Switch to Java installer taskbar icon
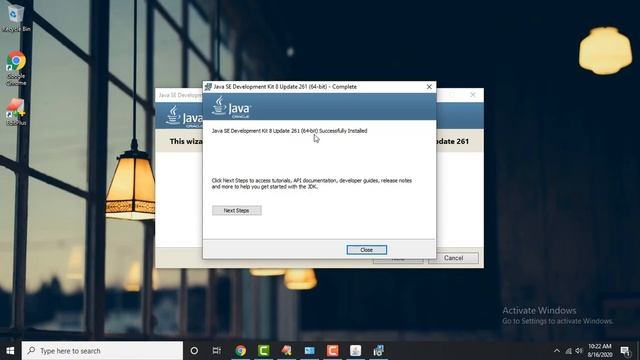Viewport: 640px width, 360px height. point(356,351)
